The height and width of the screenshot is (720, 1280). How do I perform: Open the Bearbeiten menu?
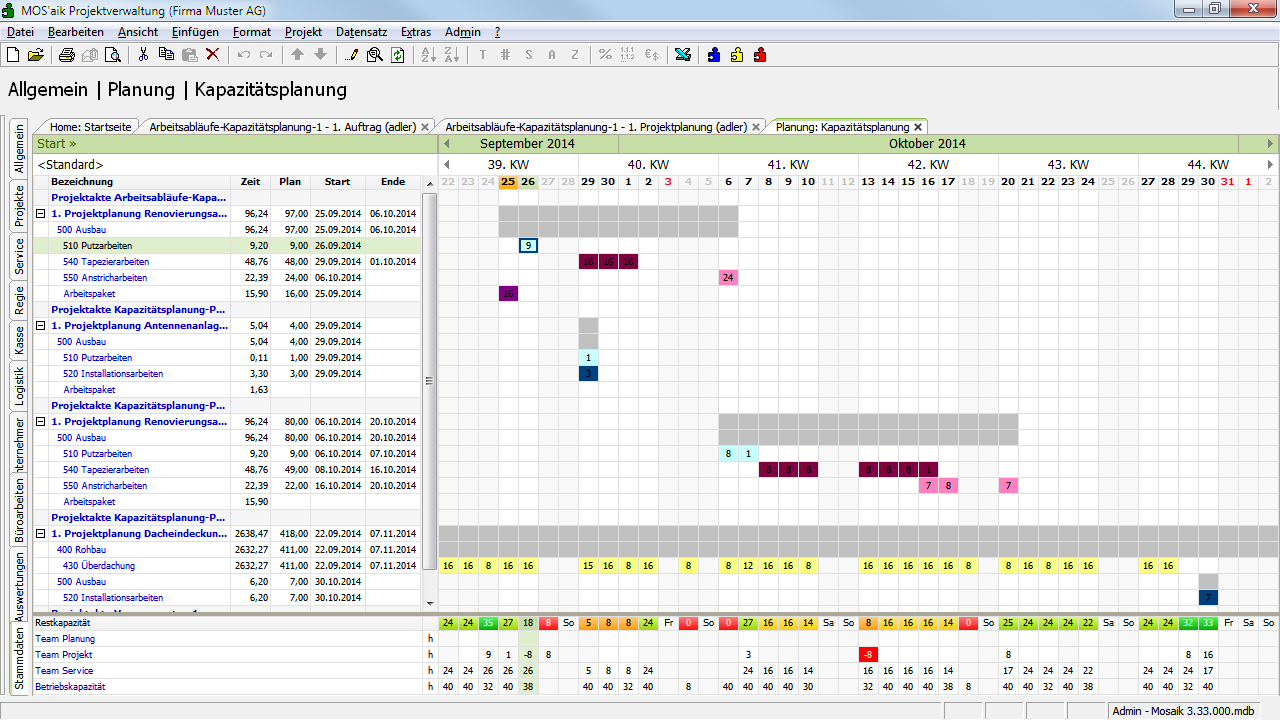(x=75, y=32)
